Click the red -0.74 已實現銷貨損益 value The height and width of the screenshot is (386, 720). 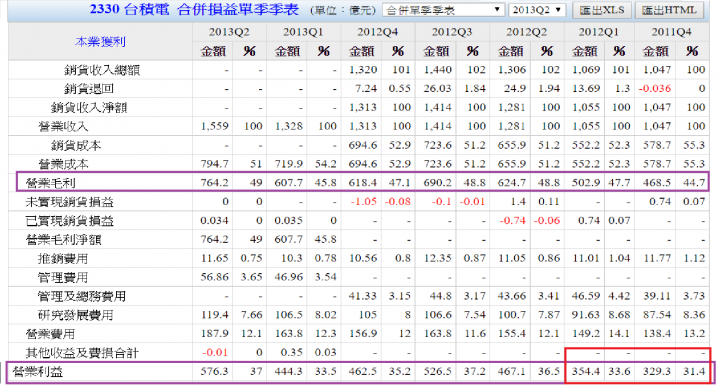coord(512,221)
